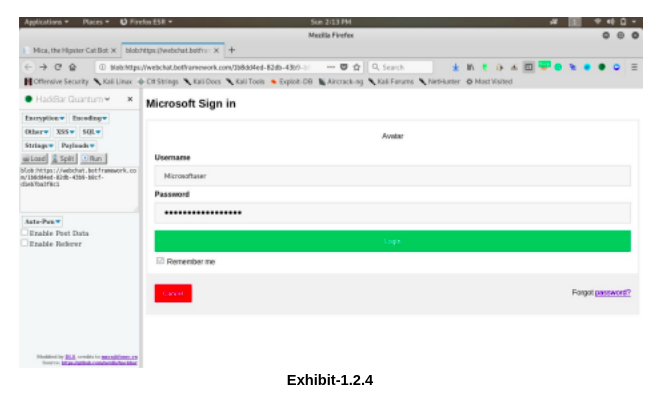Open the Applications menu

click(x=46, y=22)
